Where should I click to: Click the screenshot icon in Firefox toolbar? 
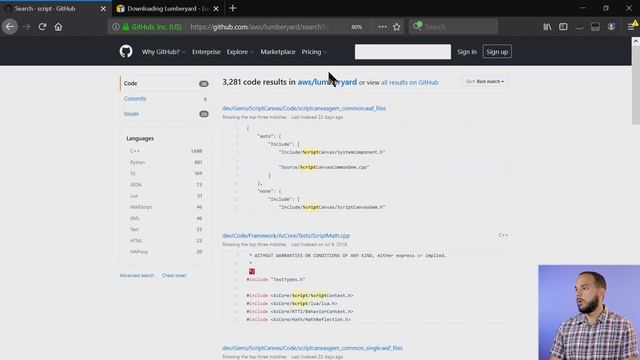(x=596, y=27)
